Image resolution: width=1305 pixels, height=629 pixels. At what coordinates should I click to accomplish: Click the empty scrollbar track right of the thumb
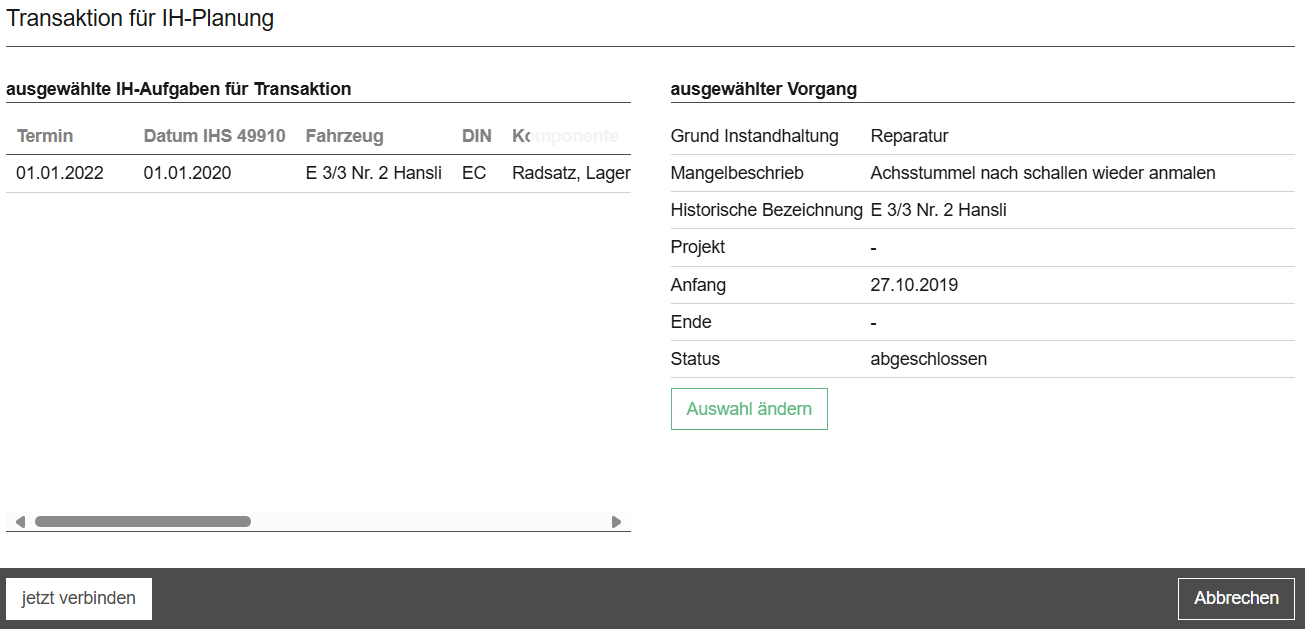click(430, 522)
